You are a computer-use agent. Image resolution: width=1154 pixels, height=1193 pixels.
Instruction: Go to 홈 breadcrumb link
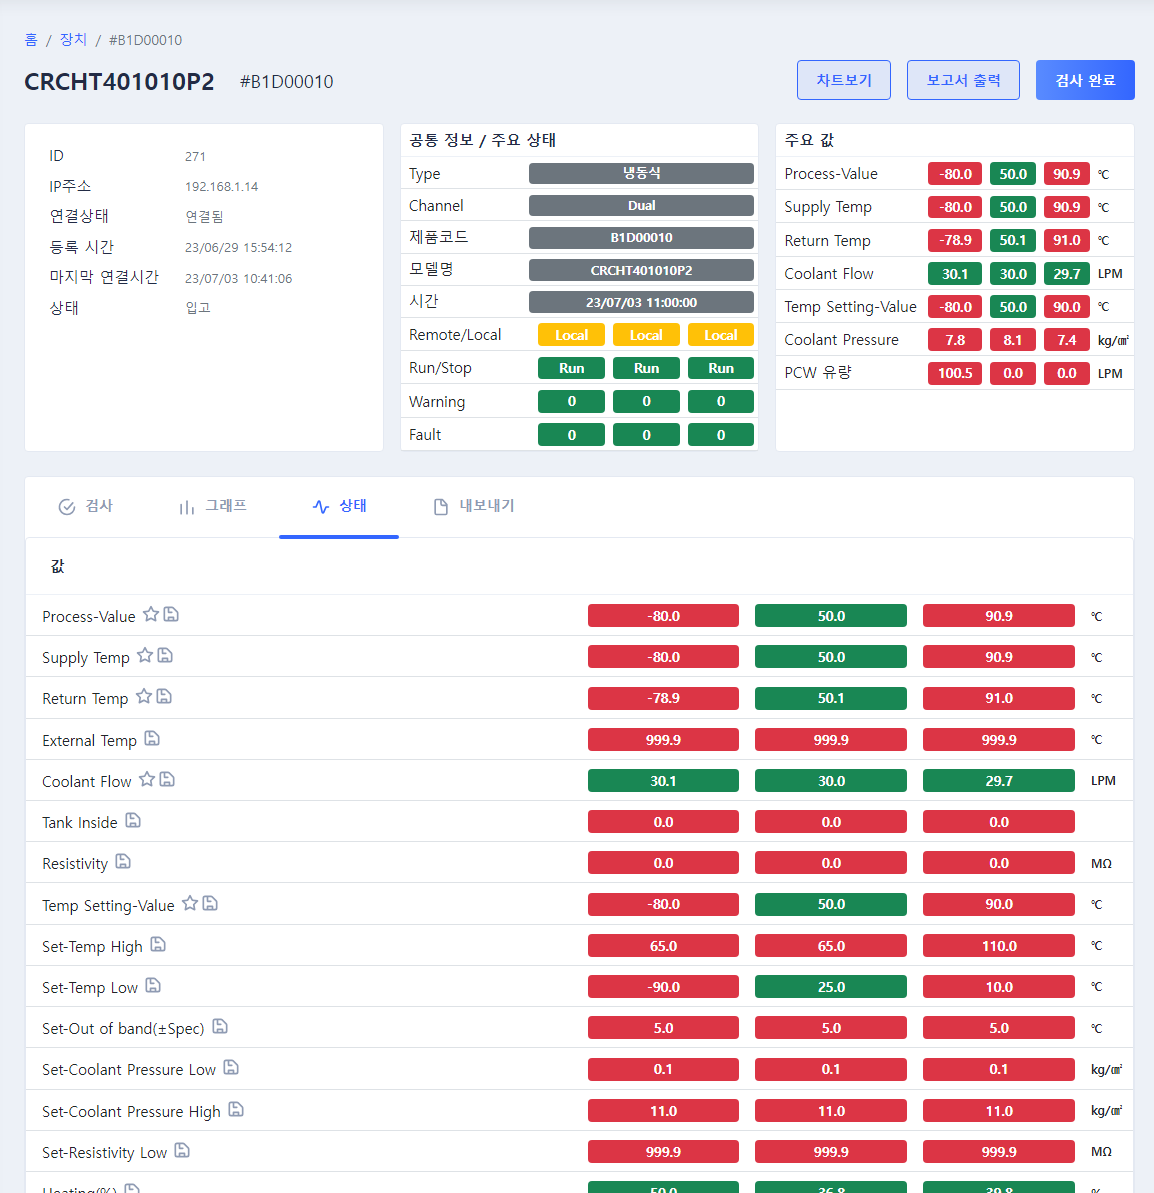click(30, 40)
